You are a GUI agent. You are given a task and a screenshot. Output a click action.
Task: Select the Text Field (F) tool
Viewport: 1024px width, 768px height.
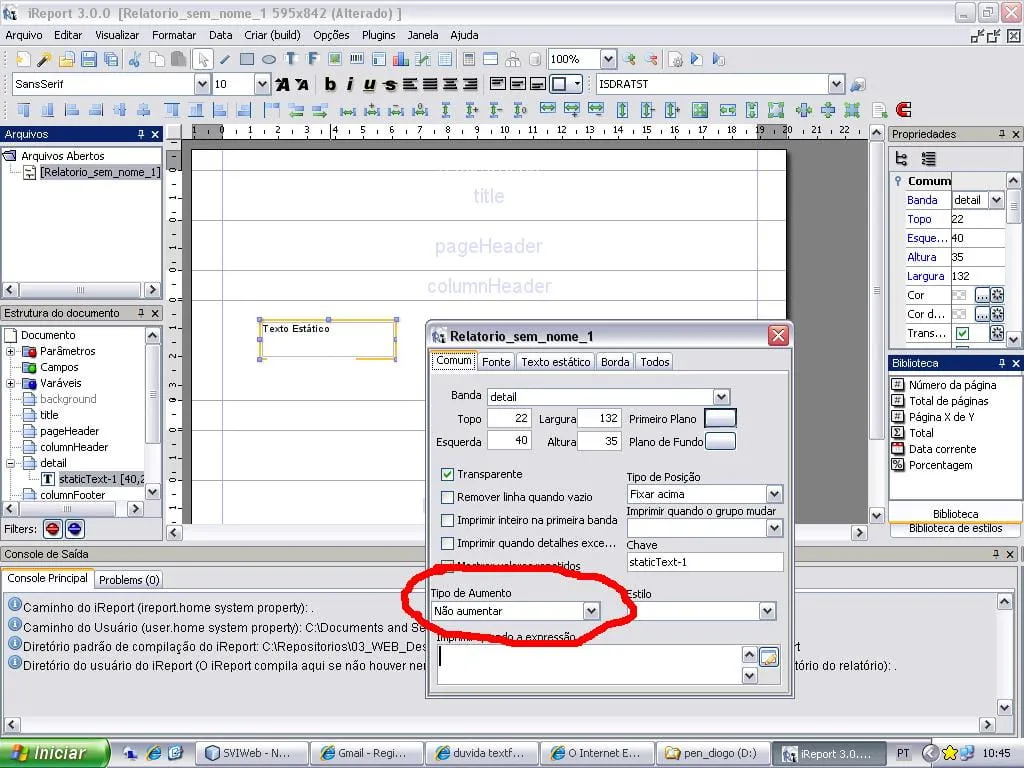[313, 60]
